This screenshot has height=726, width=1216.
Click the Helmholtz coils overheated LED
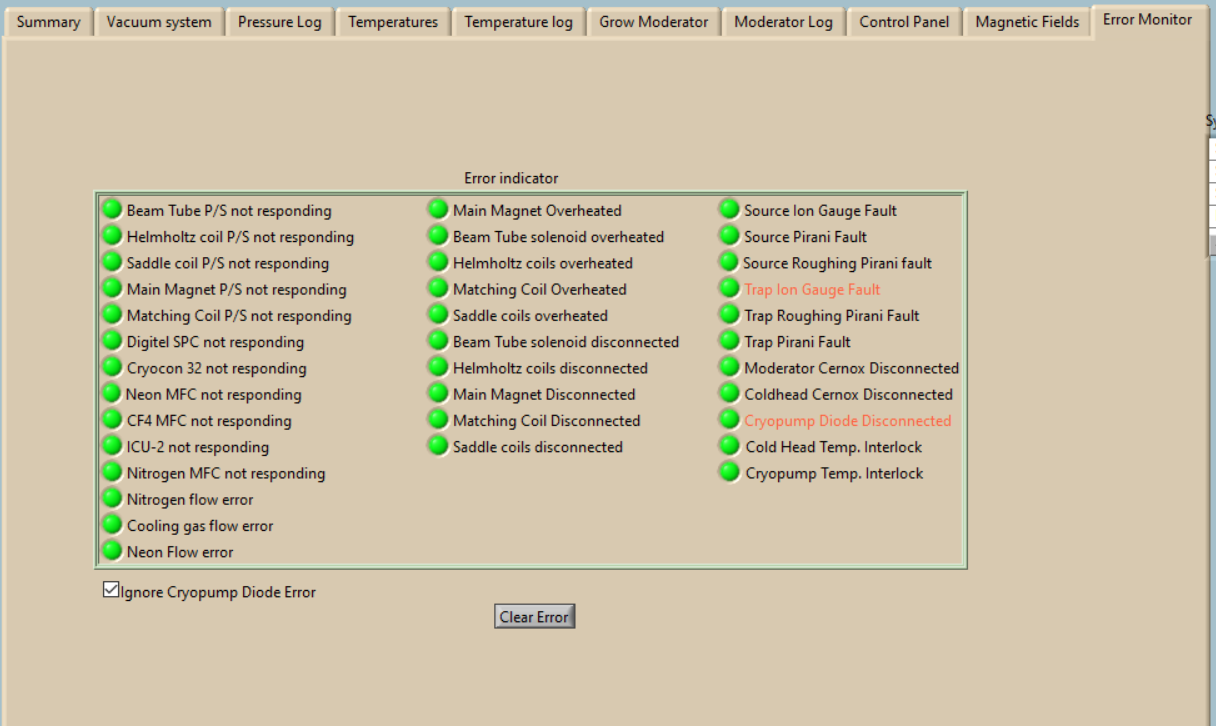[x=438, y=262]
